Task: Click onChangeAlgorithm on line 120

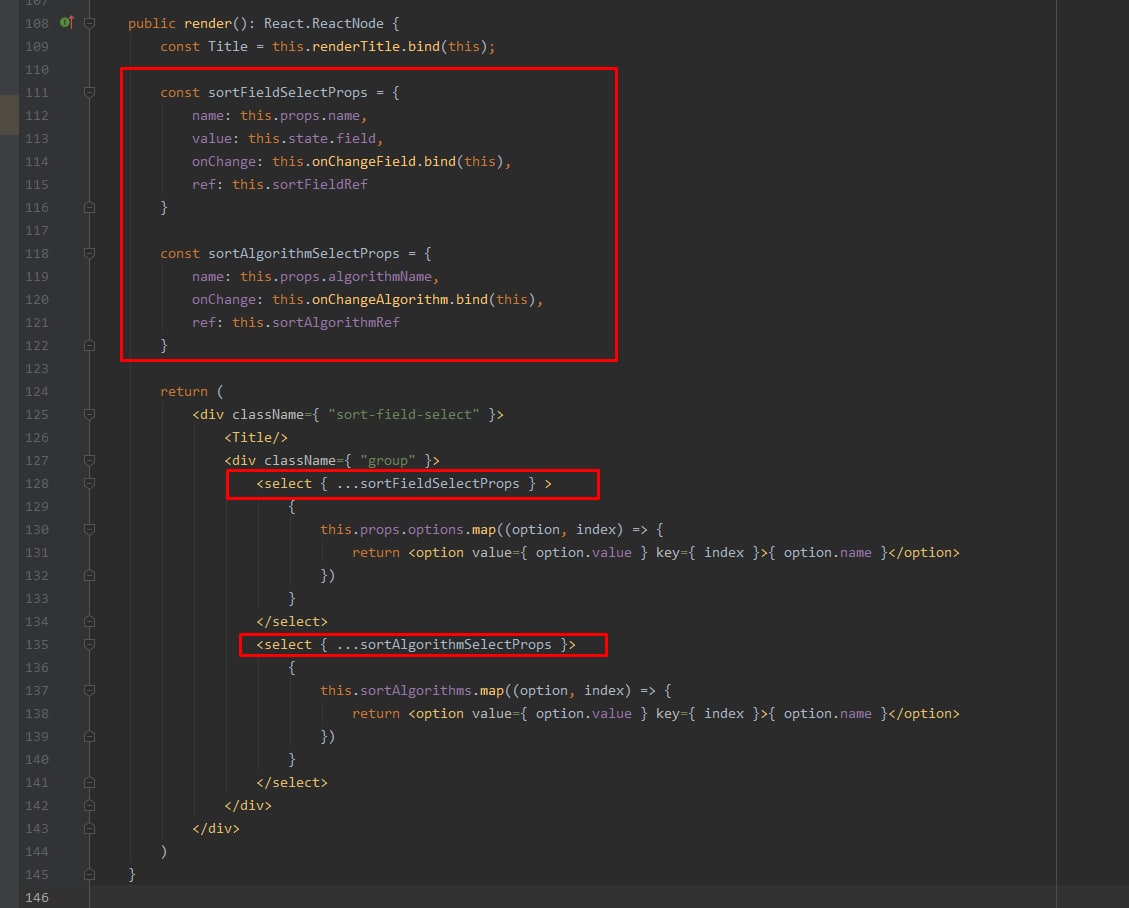Action: 379,300
